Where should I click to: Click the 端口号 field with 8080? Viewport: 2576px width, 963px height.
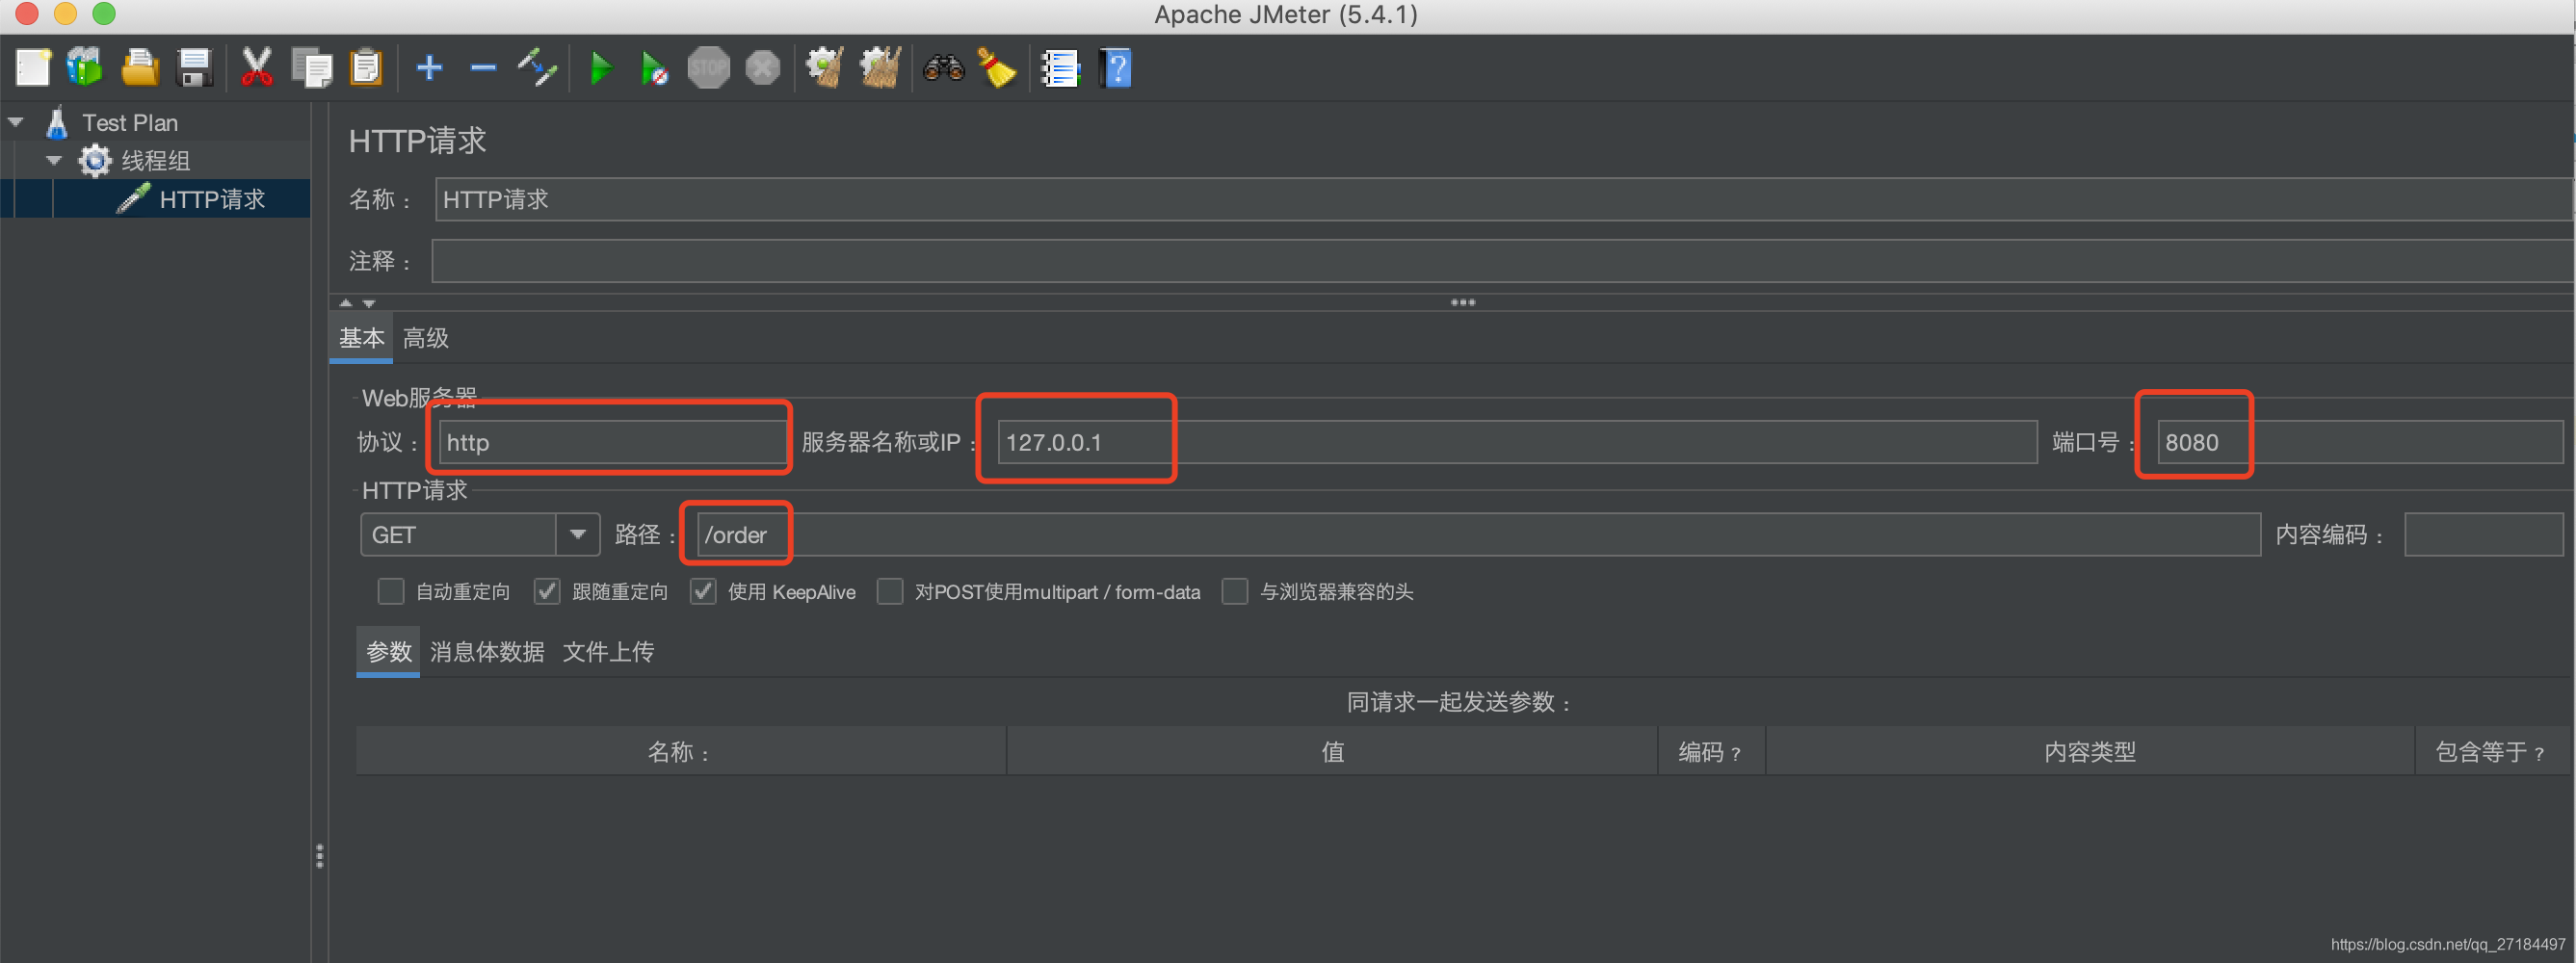coord(2360,442)
